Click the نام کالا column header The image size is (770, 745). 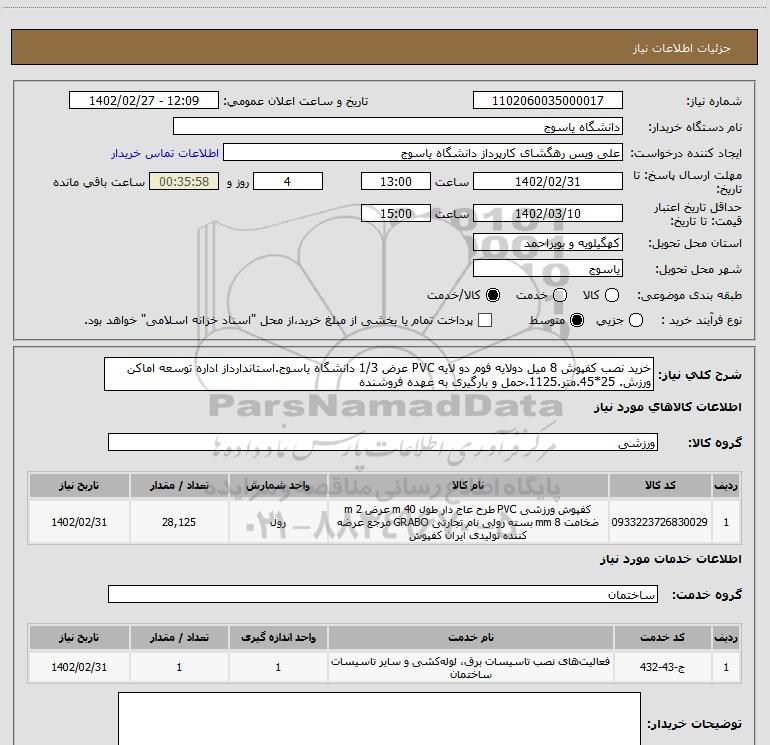click(x=468, y=485)
